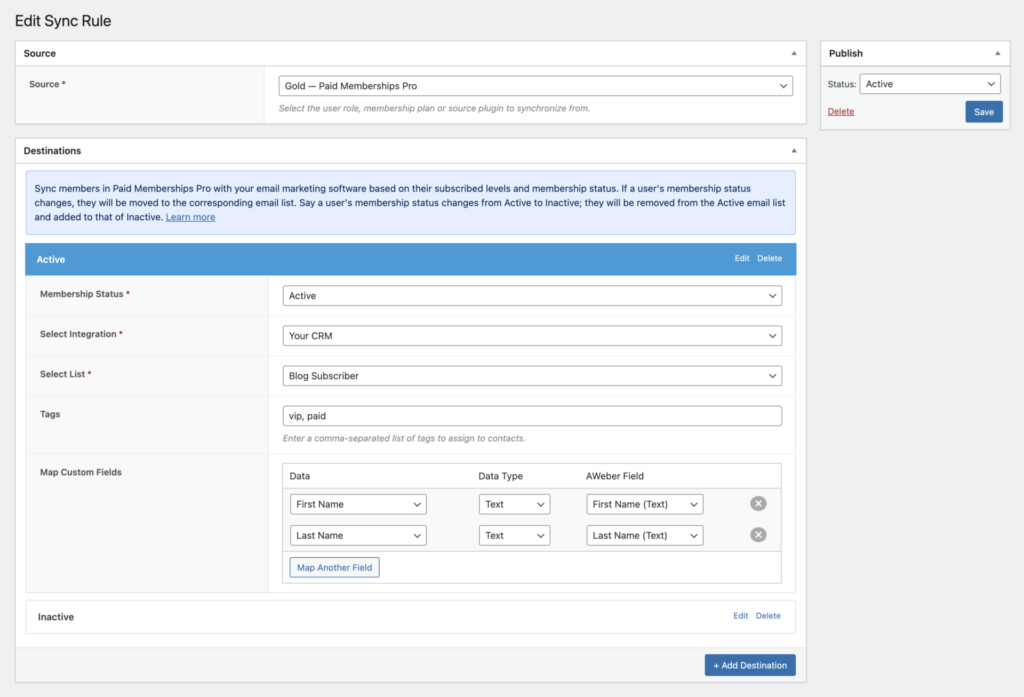The width and height of the screenshot is (1024, 697).
Task: Click the + Add Destination button
Action: point(750,665)
